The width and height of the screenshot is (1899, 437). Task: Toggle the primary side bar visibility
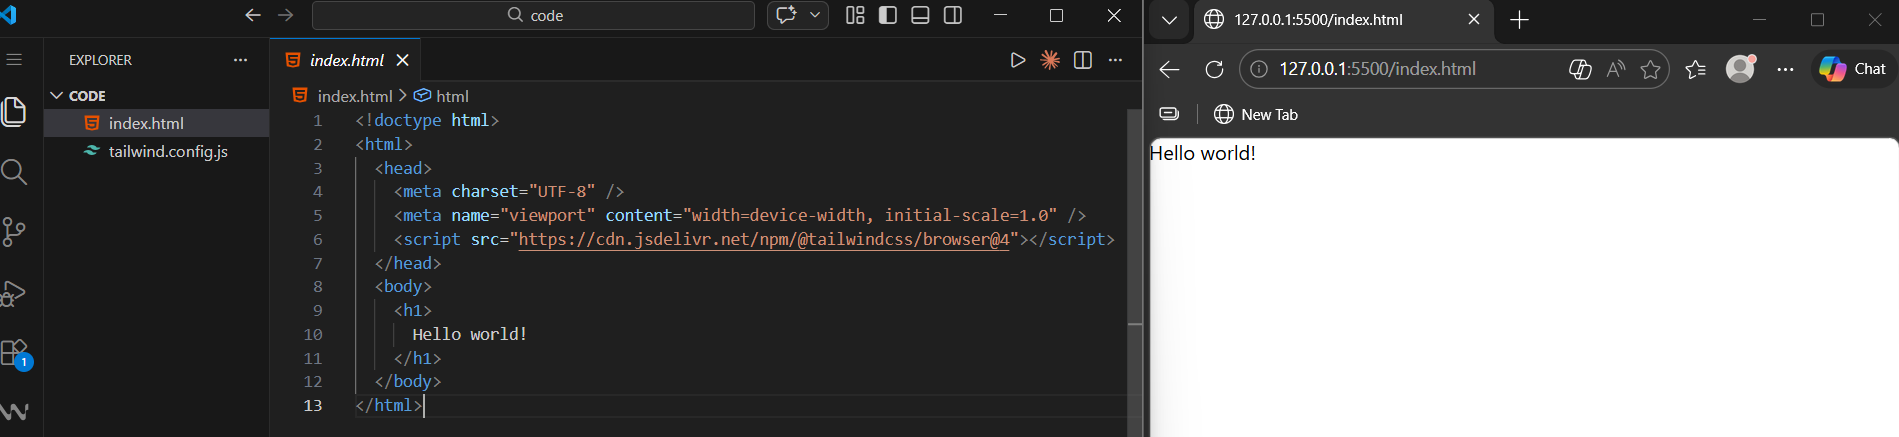[x=888, y=15]
